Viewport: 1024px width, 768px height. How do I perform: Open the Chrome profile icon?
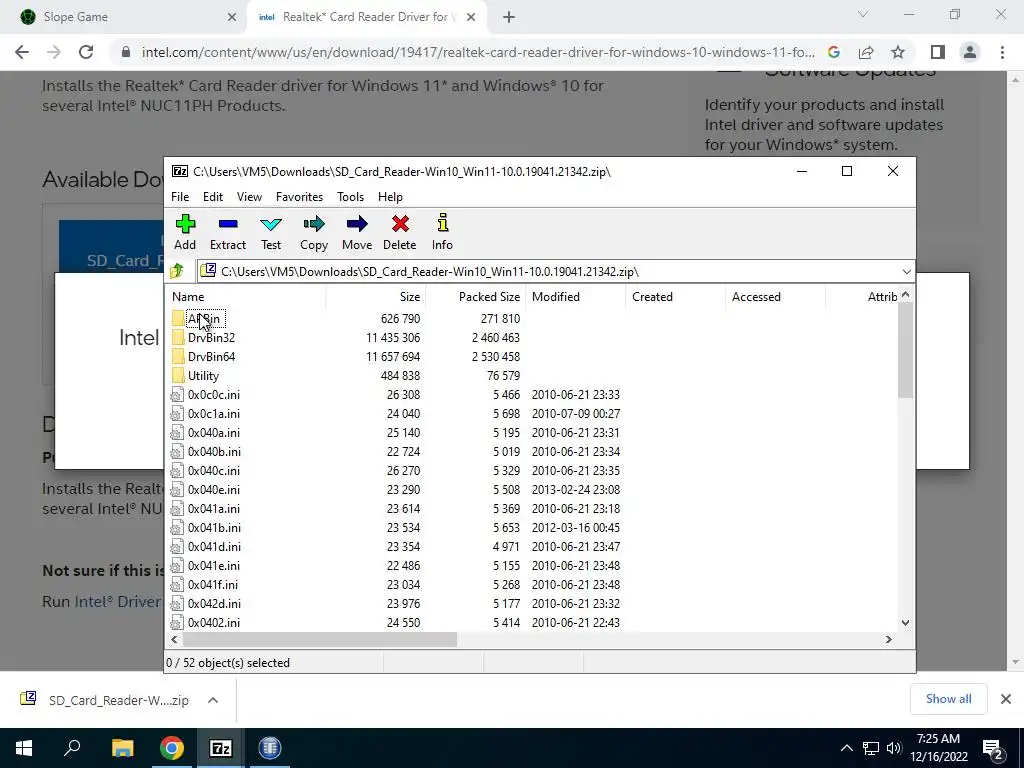pos(970,52)
